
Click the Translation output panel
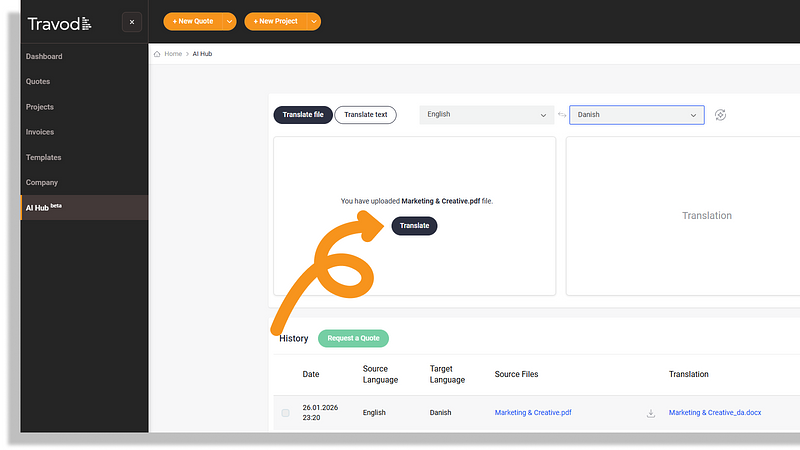coord(683,216)
